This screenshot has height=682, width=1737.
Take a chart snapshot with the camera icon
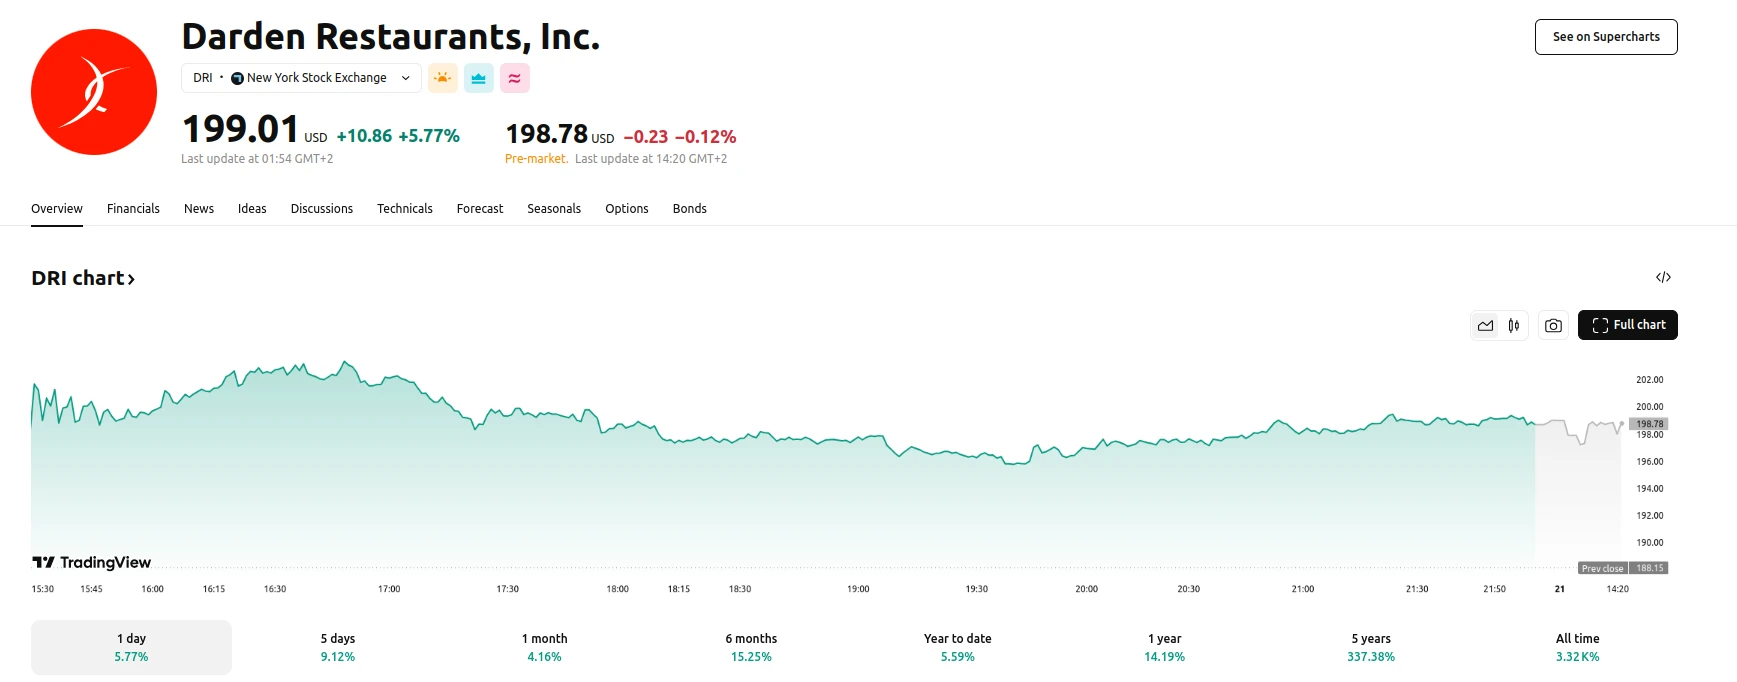point(1552,325)
